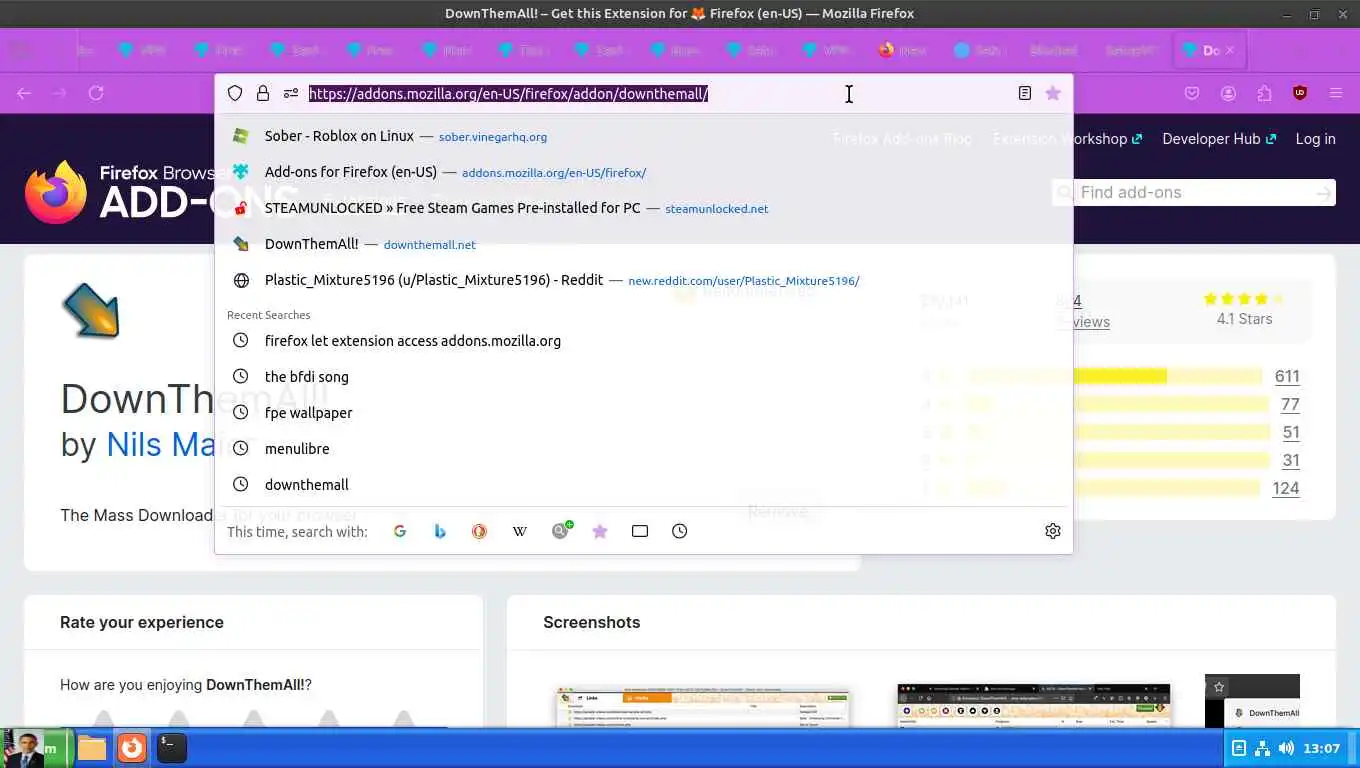1360x768 pixels.
Task: Close the active DownThemAll tab
Action: click(x=1230, y=50)
